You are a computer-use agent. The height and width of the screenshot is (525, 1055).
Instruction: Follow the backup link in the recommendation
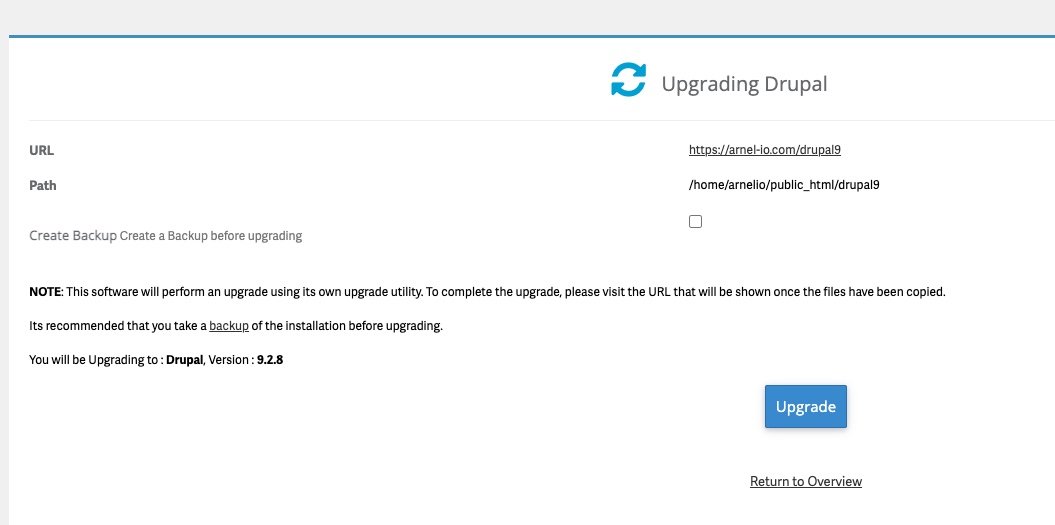[229, 326]
